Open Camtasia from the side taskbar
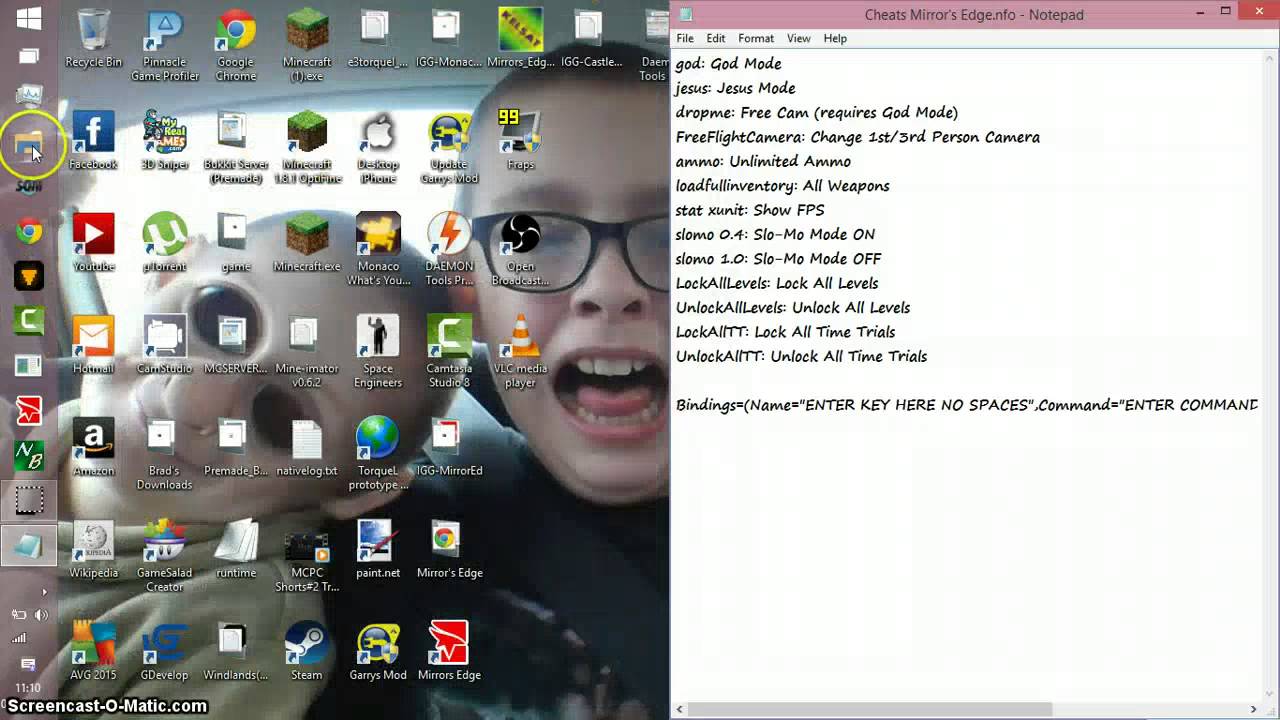Screen dimensions: 1280x720 (x=29, y=321)
